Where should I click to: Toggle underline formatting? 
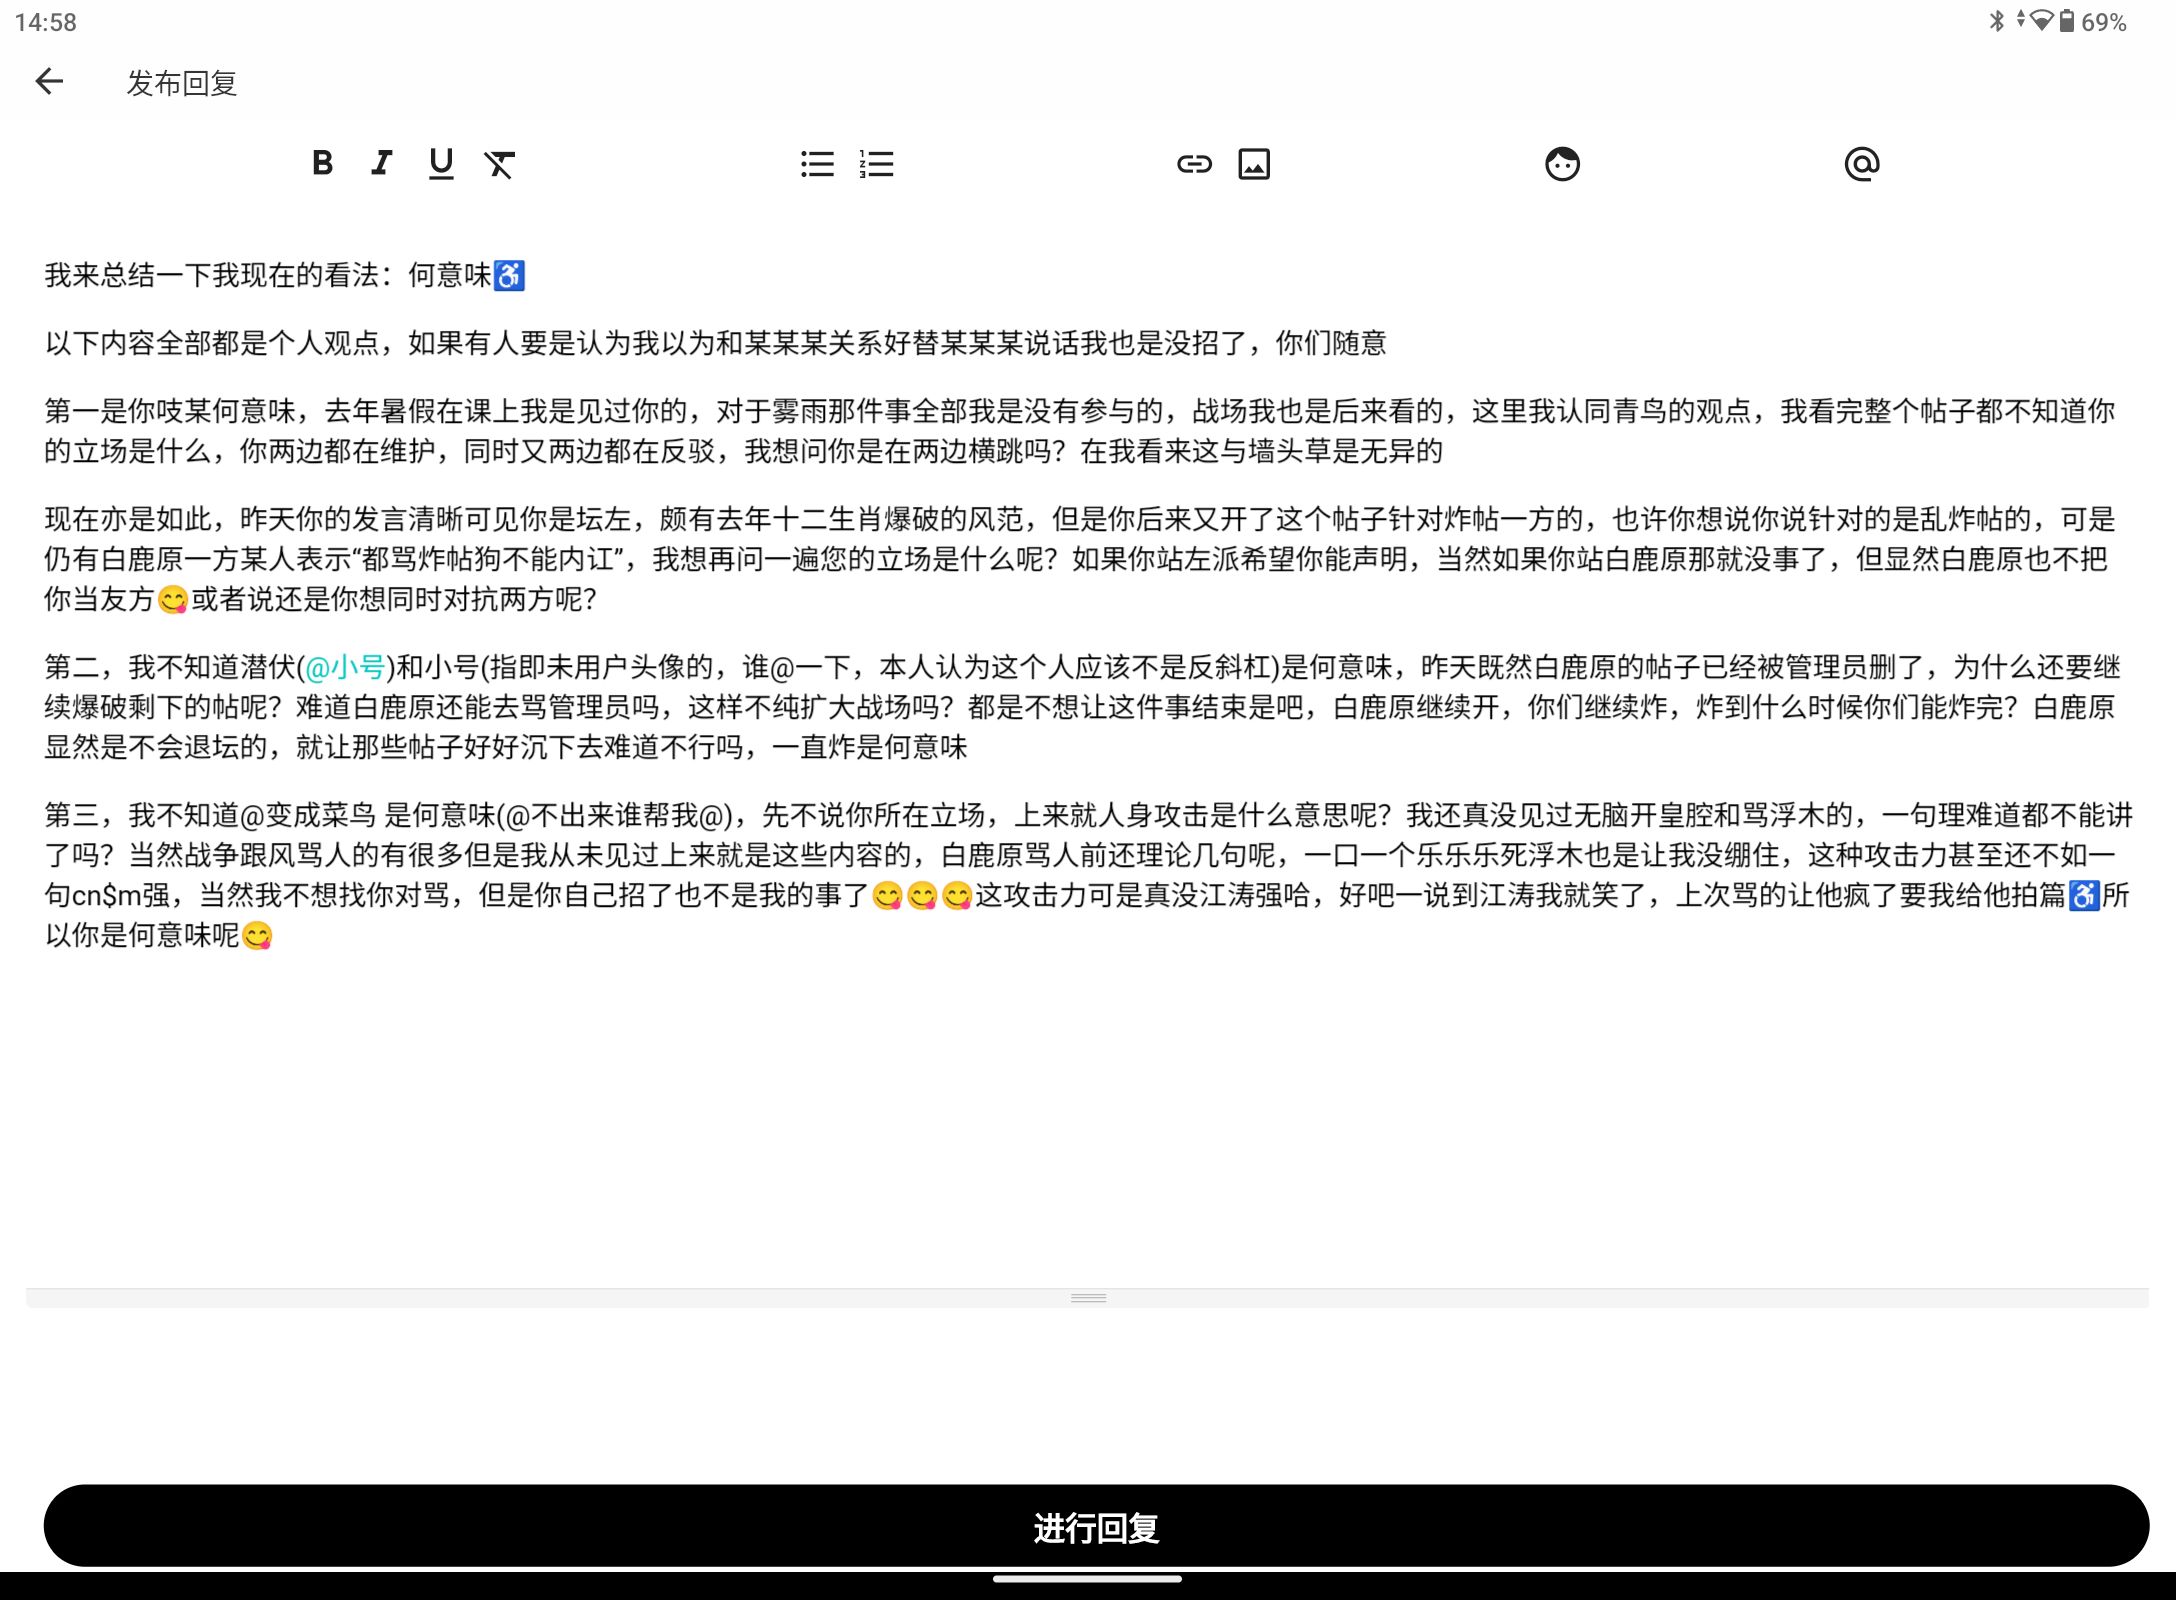[441, 164]
